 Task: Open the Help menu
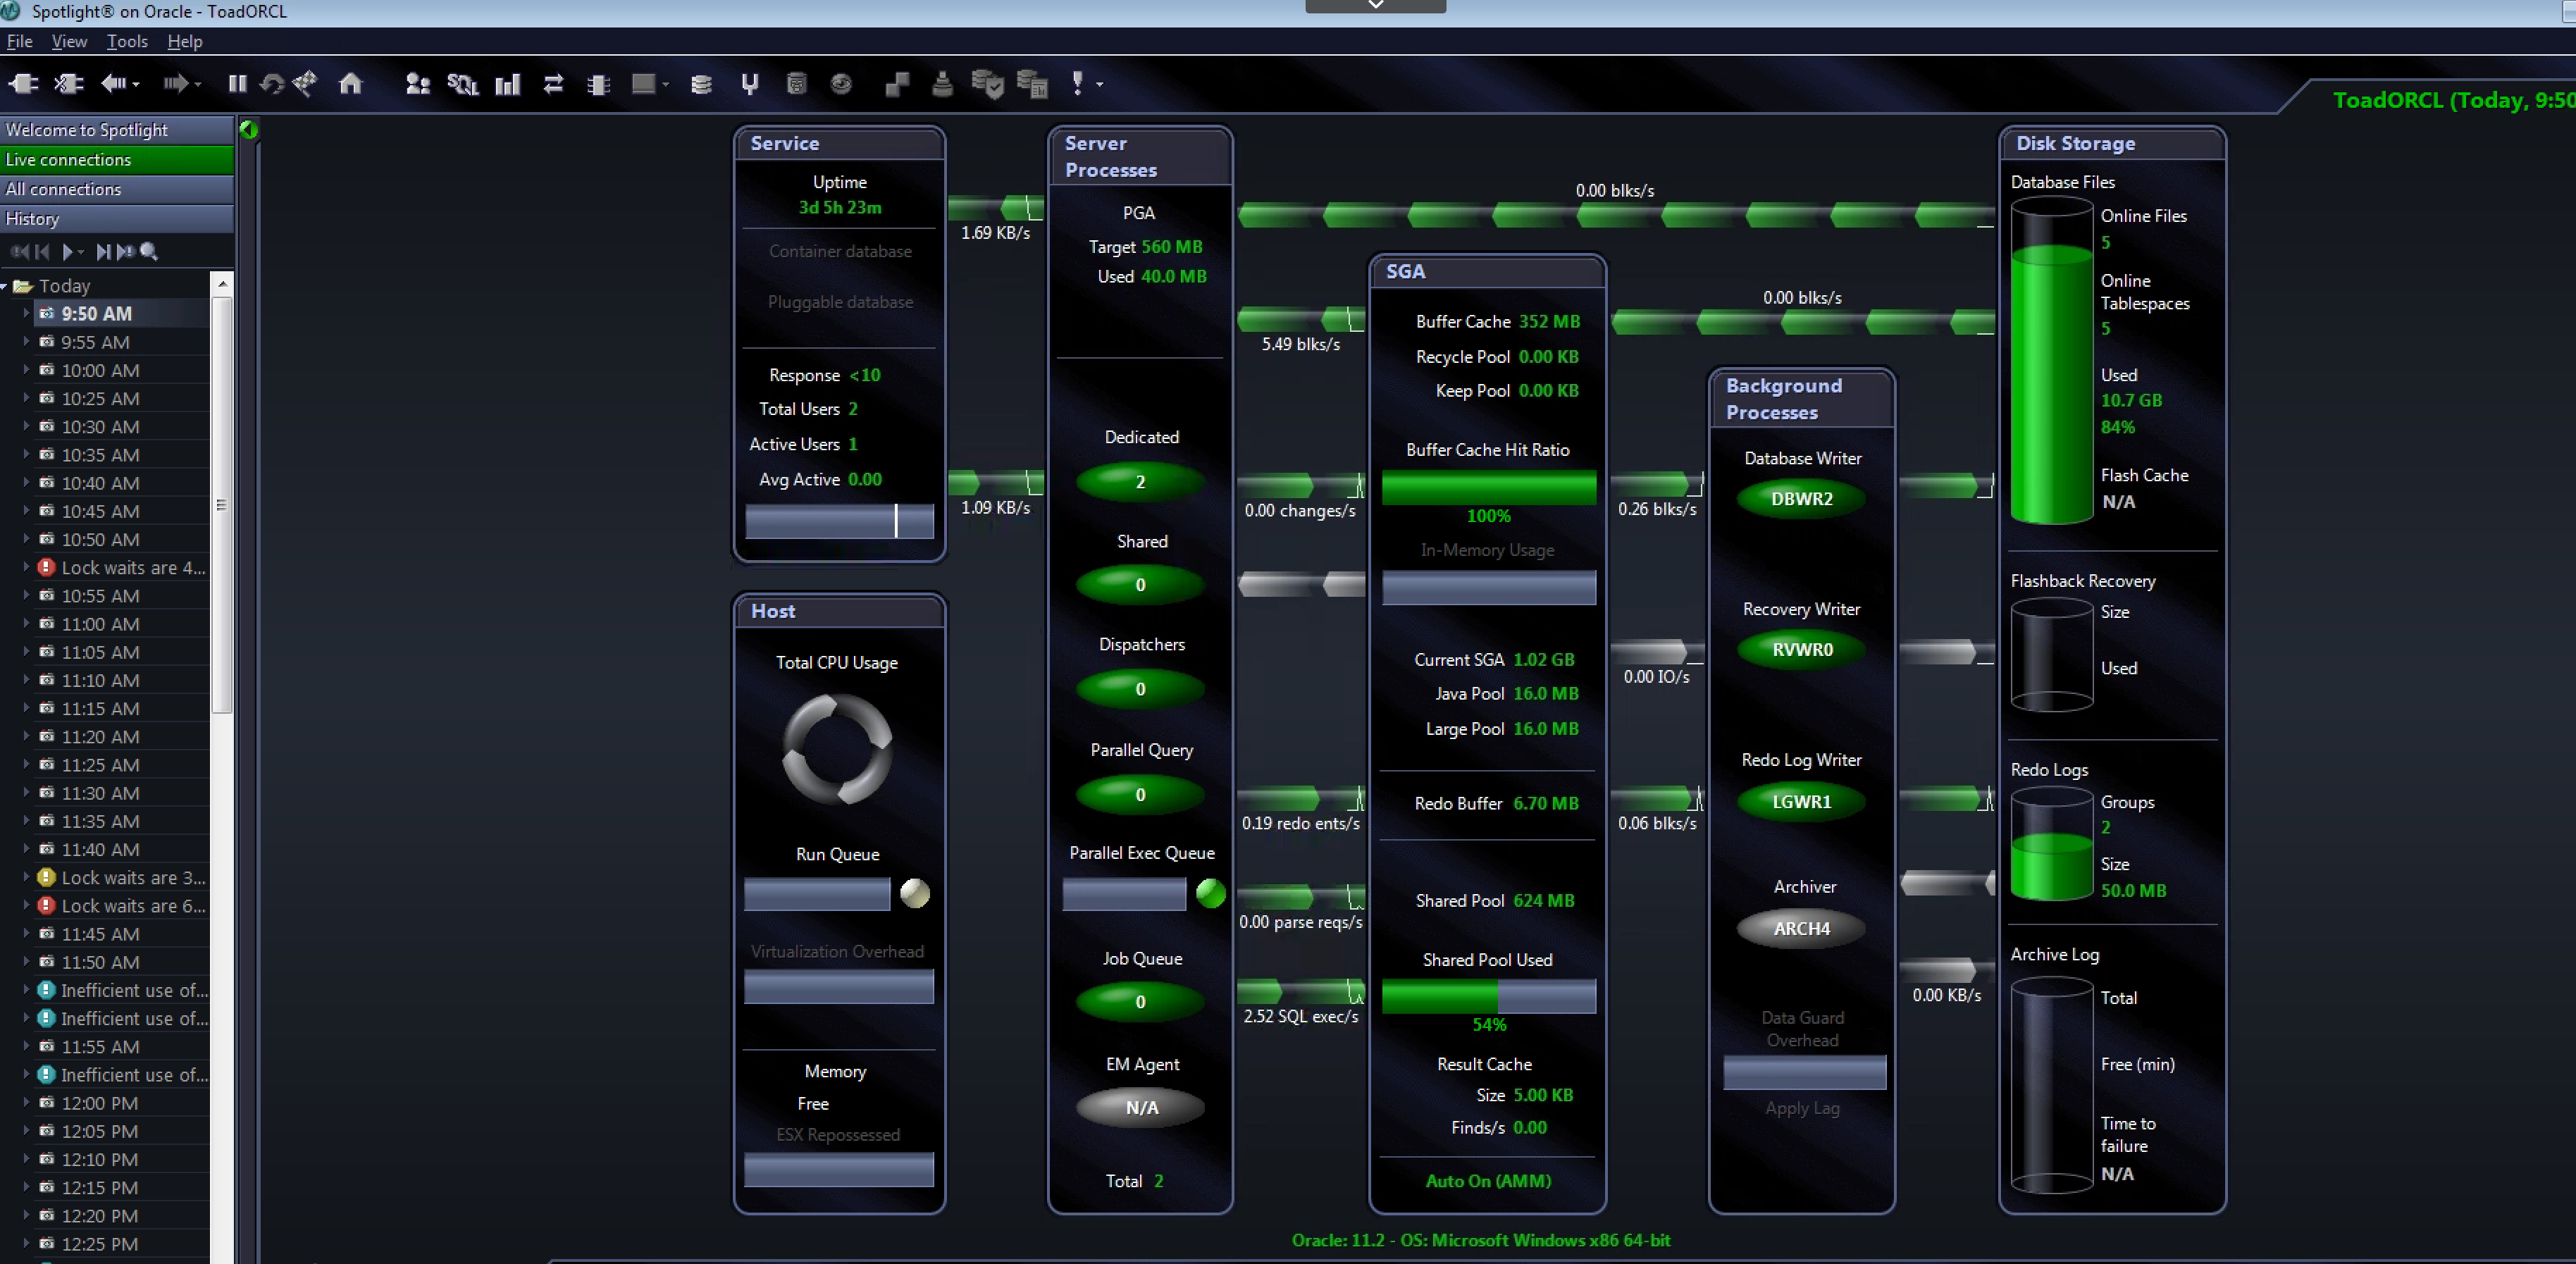184,41
